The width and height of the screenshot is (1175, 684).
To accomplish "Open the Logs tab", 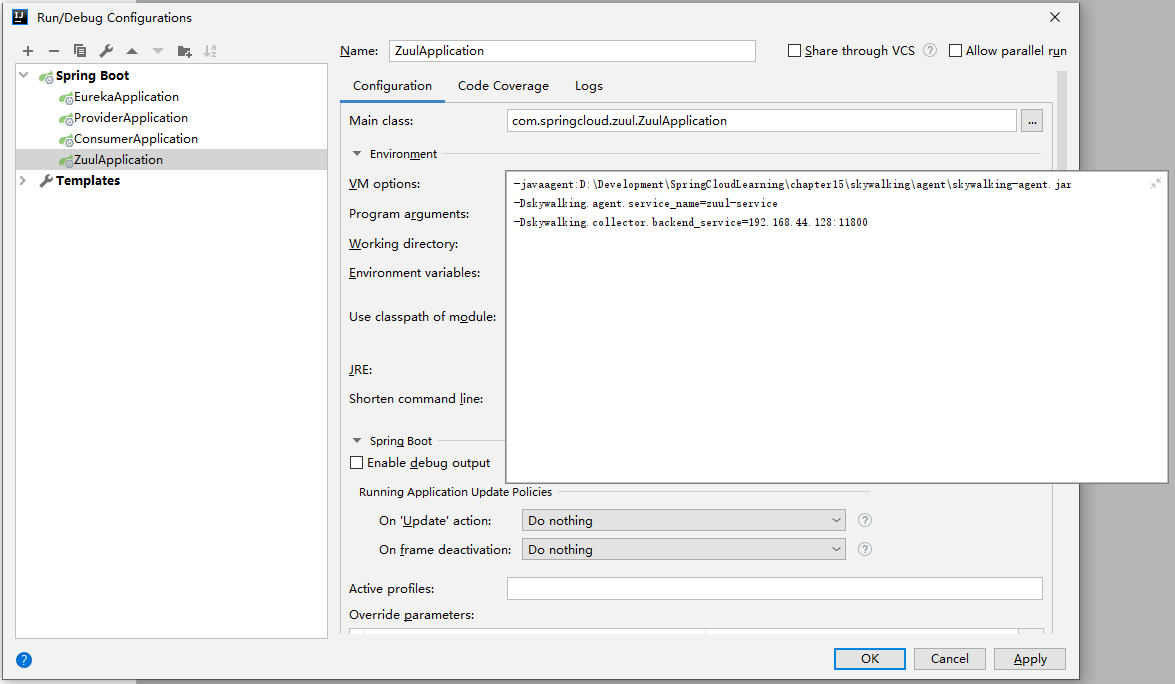I will coord(589,86).
